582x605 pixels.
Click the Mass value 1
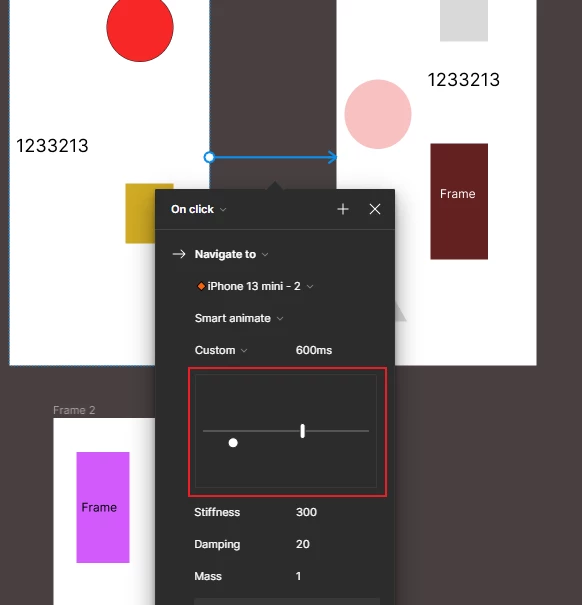(x=298, y=576)
